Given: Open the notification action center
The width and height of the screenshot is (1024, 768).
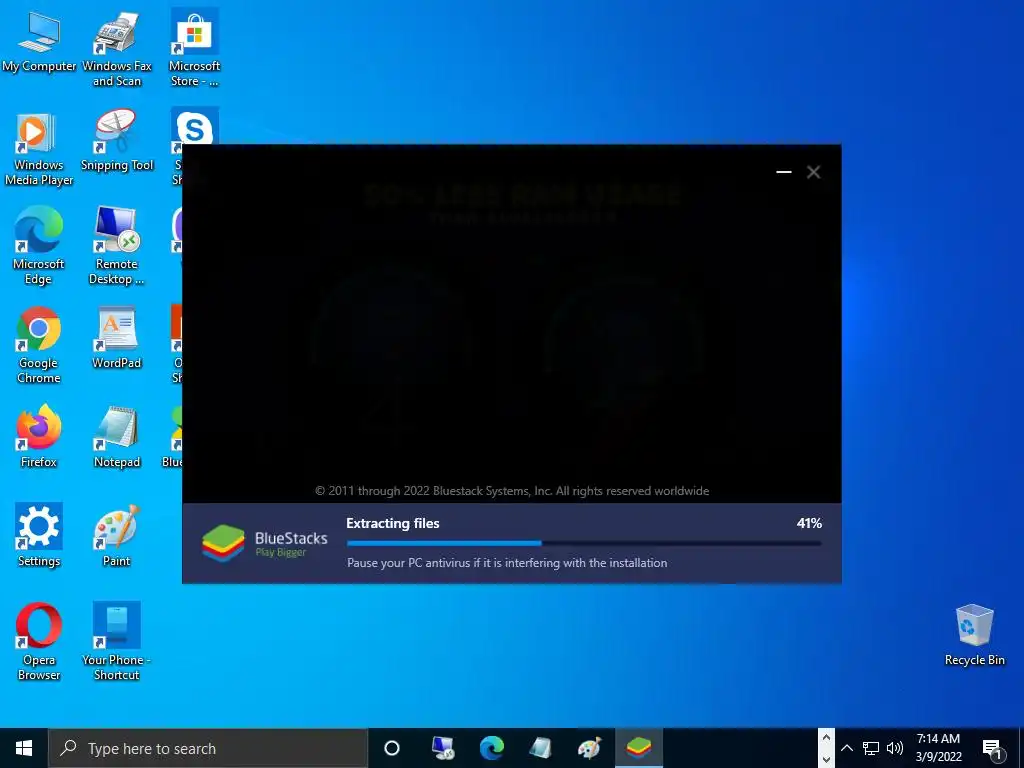Looking at the screenshot, I should point(992,748).
